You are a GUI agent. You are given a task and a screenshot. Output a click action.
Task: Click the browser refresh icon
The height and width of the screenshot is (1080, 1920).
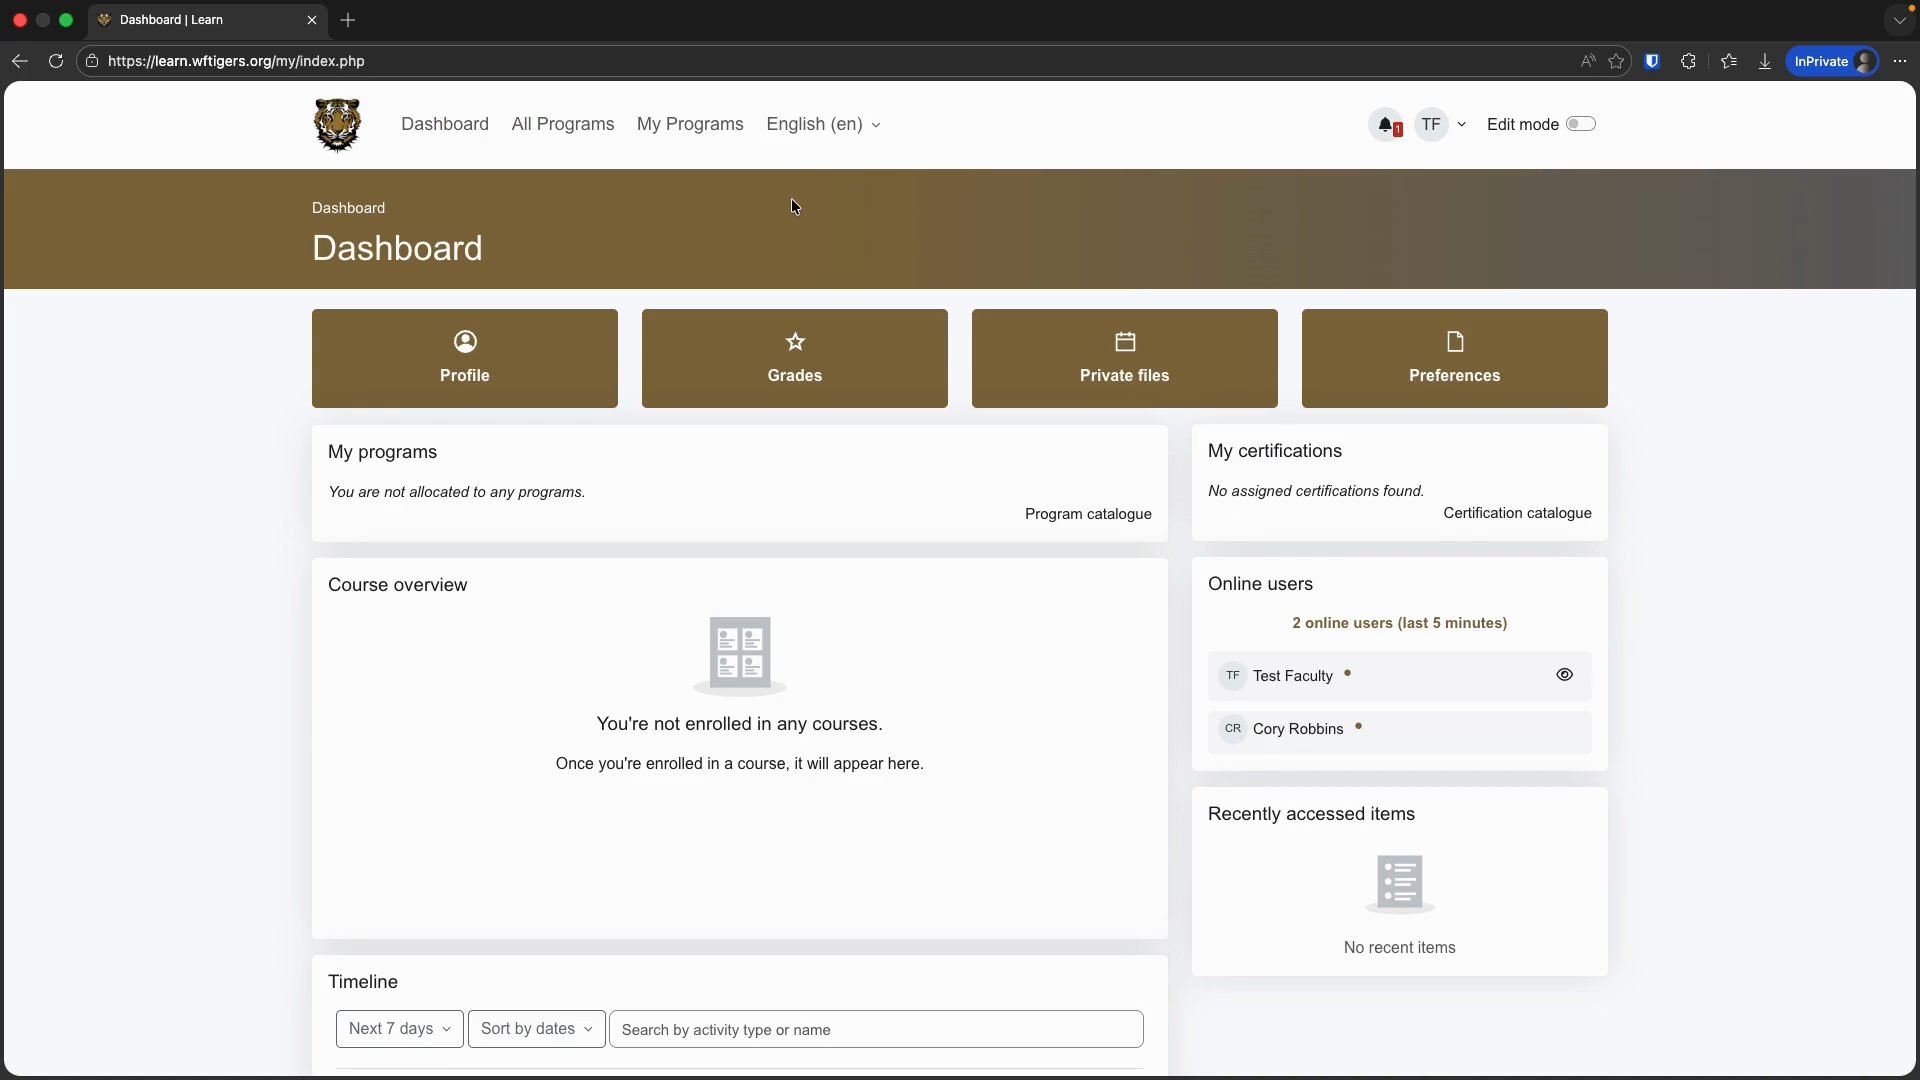coord(56,61)
